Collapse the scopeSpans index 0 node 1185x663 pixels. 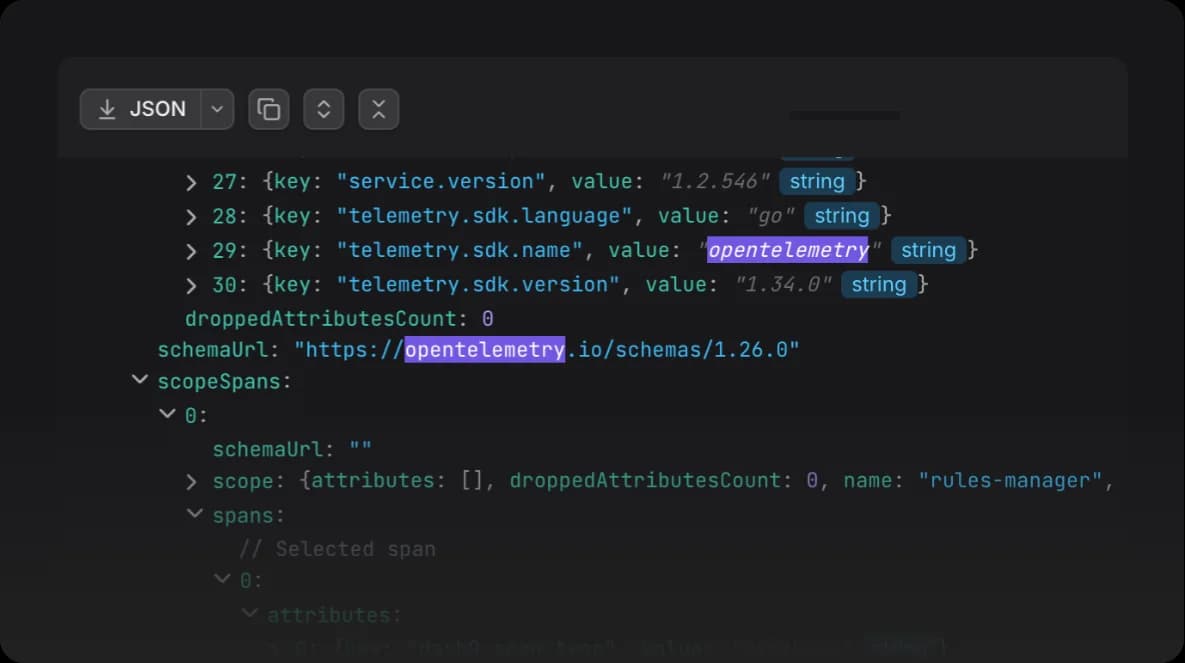coord(168,414)
